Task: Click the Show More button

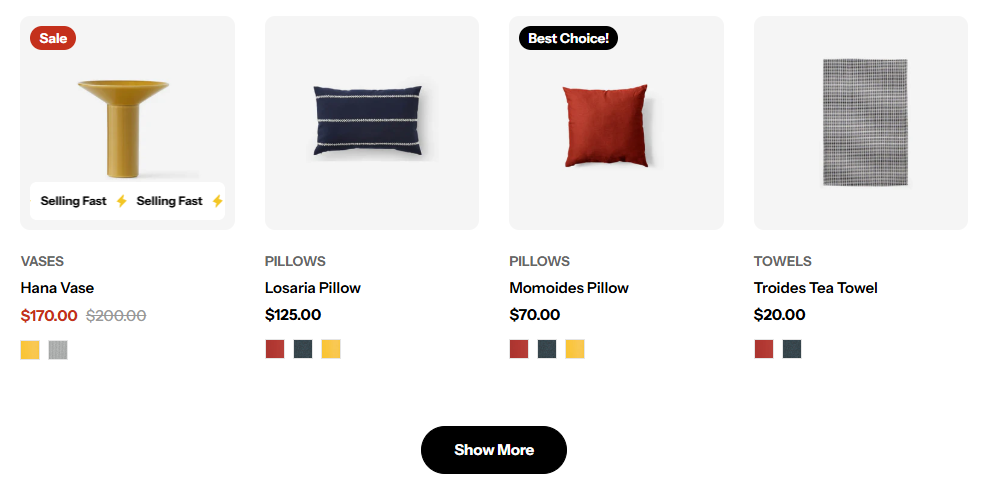Action: click(x=494, y=450)
